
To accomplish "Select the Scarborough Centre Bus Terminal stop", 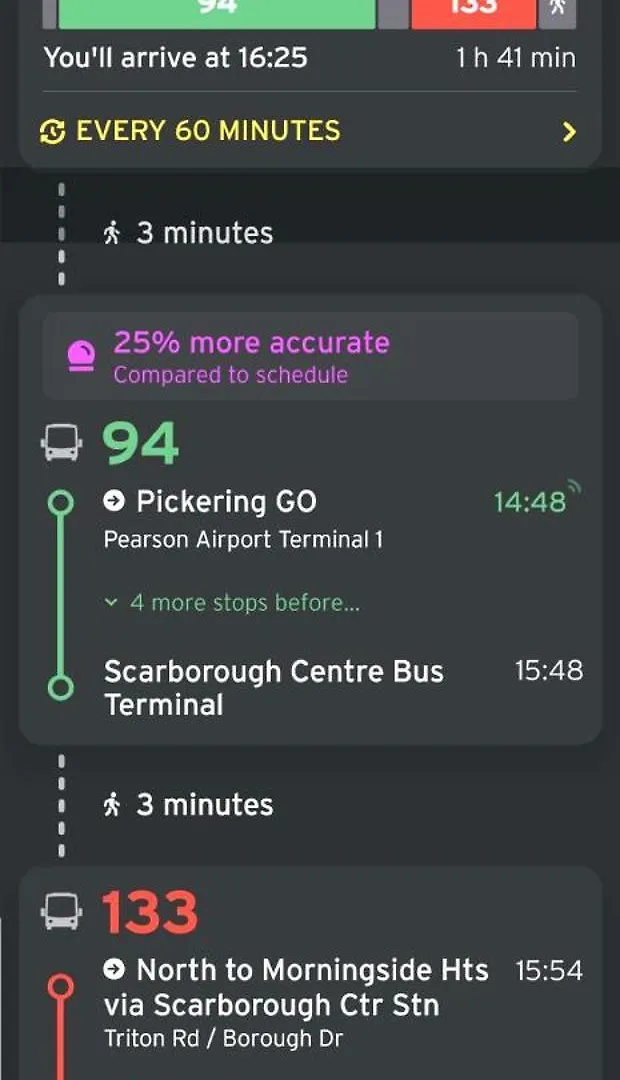I will 273,687.
